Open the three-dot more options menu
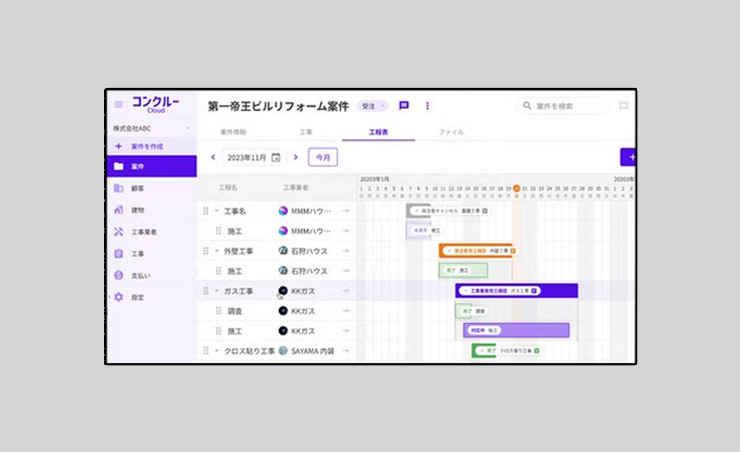 (x=427, y=105)
